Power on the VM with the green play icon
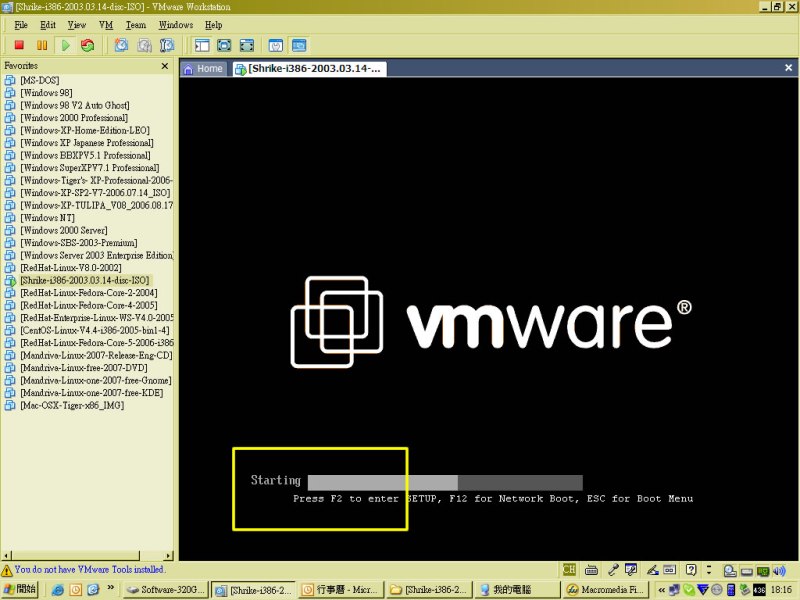This screenshot has width=800, height=600. click(65, 45)
